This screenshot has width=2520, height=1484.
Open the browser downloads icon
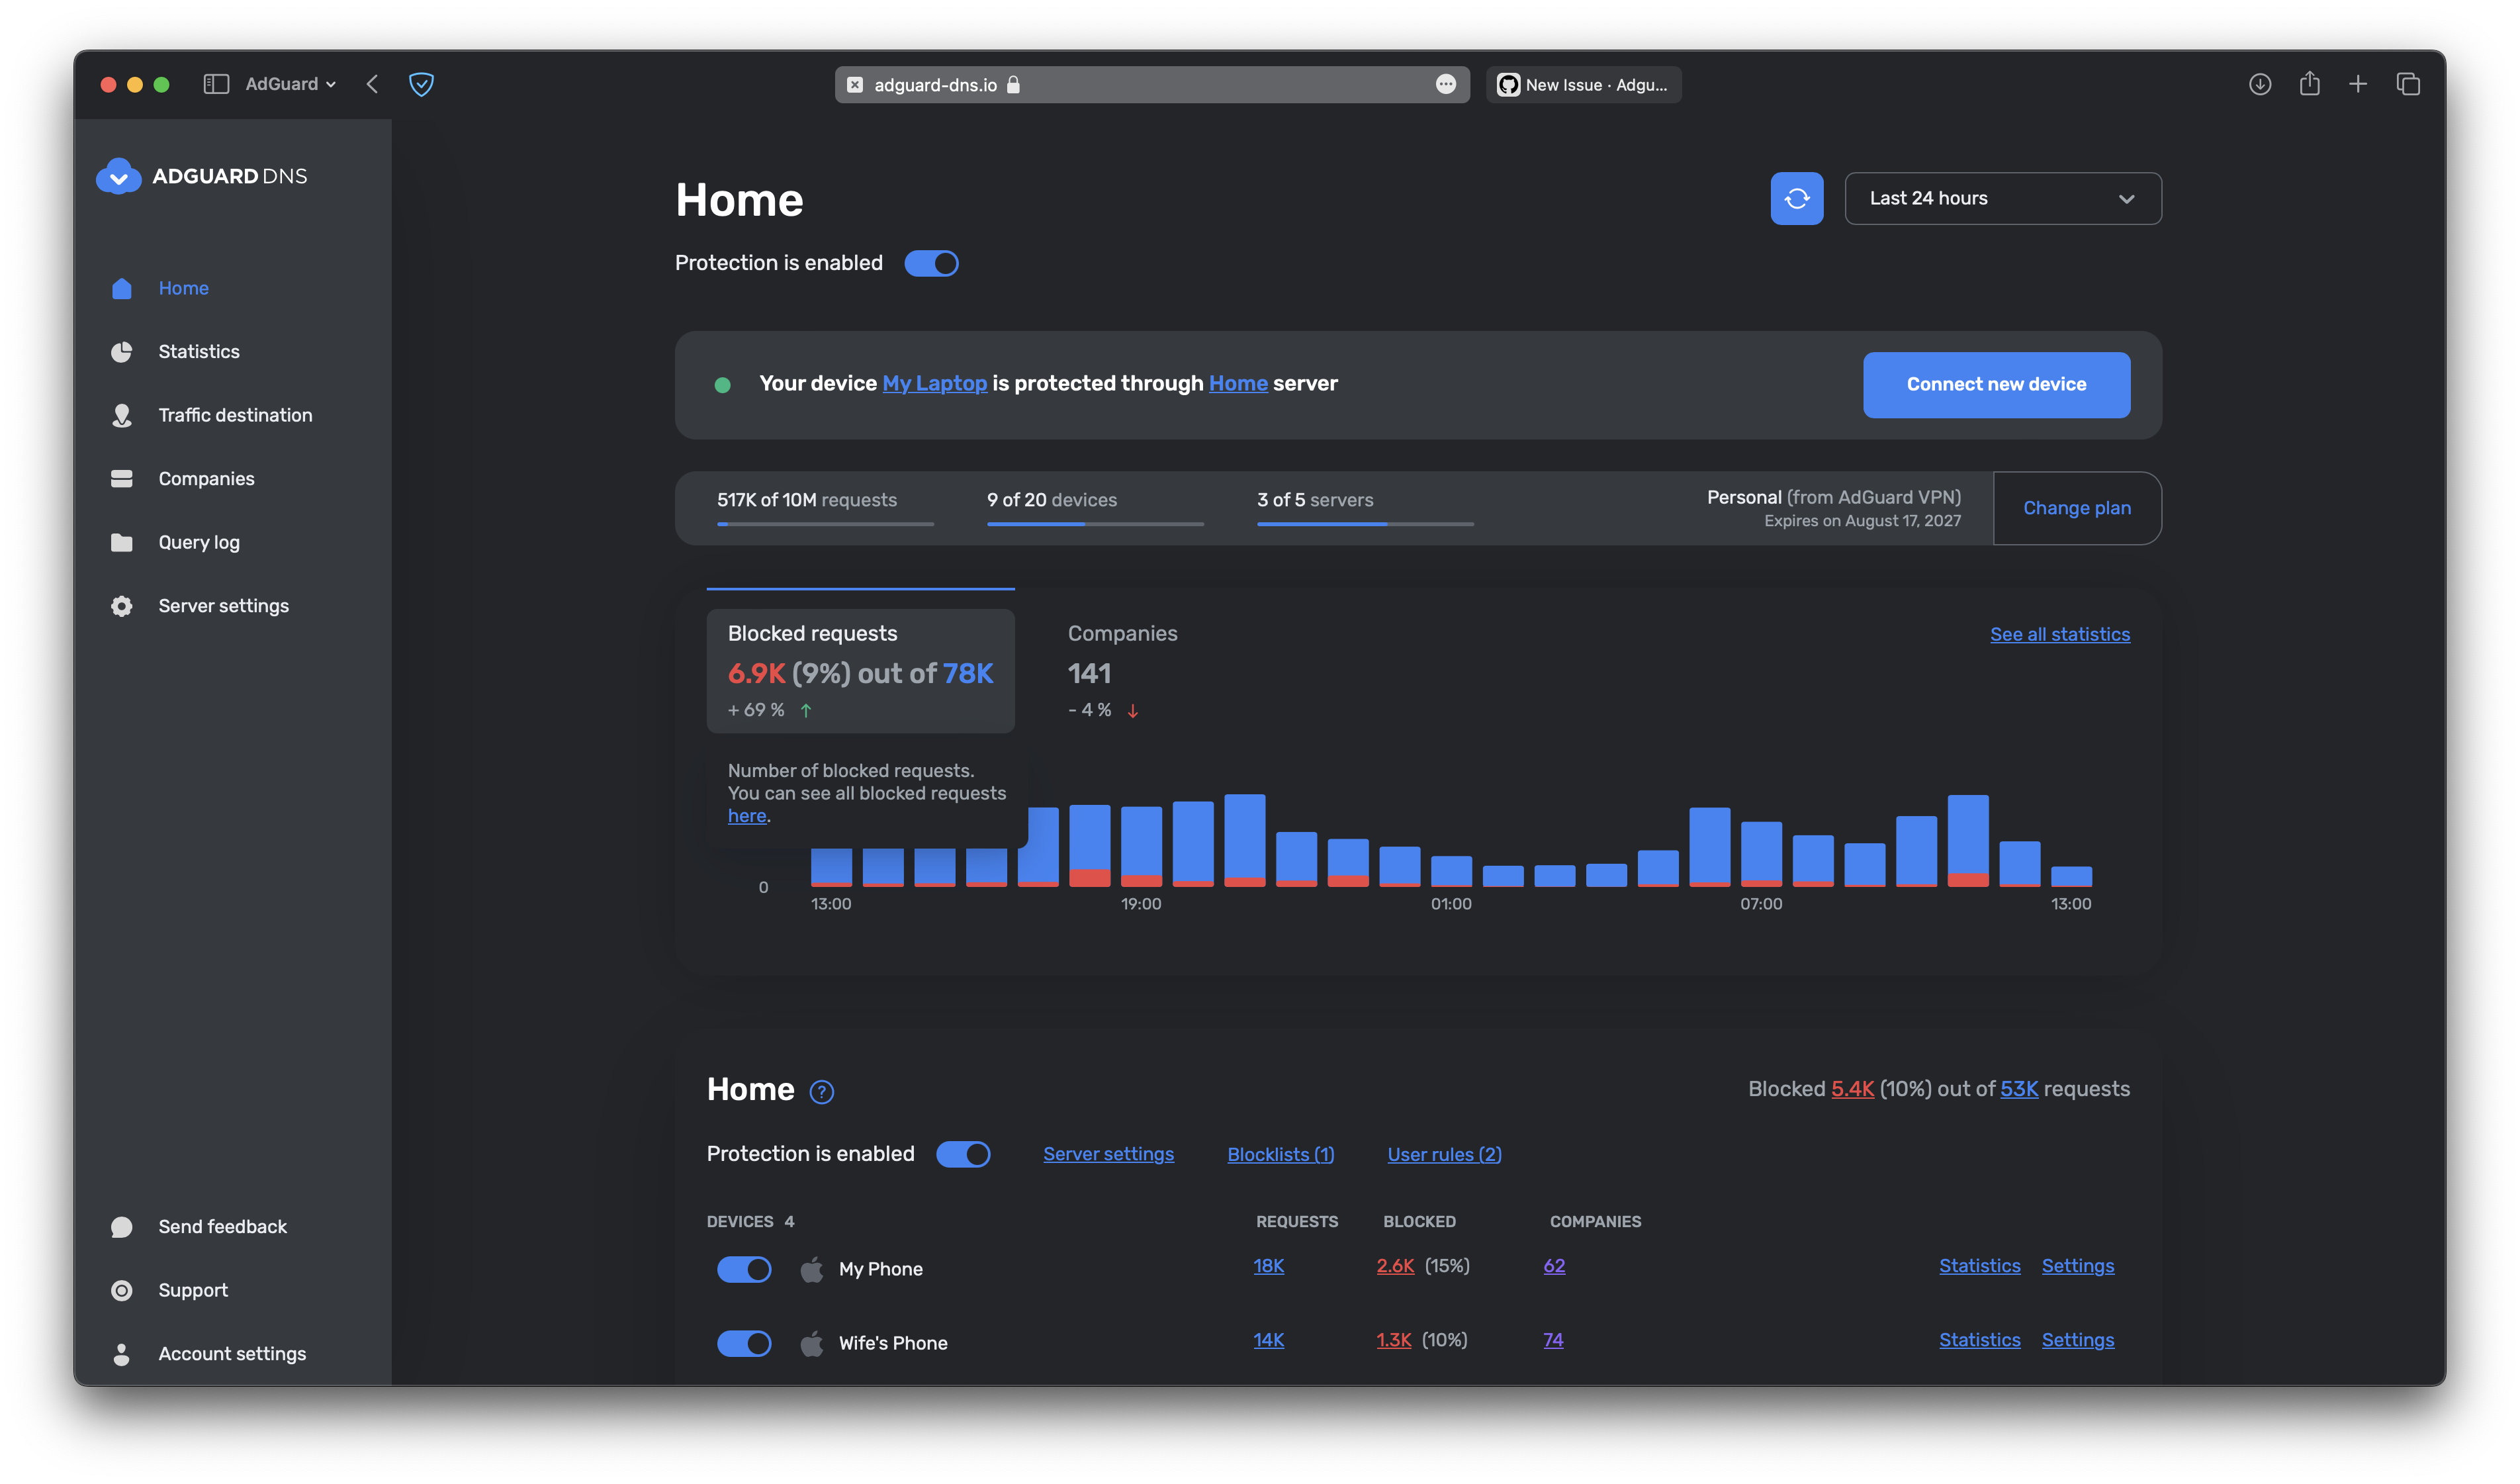click(x=2260, y=84)
